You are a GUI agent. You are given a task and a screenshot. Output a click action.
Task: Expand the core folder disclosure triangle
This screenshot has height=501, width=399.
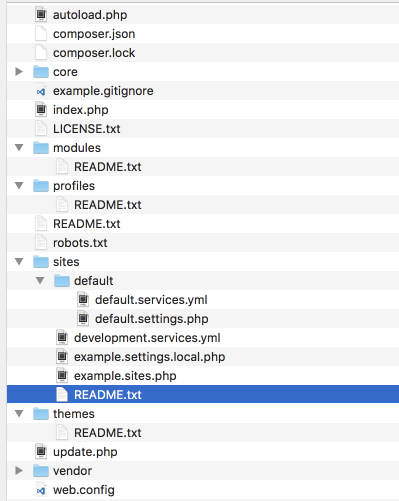19,71
